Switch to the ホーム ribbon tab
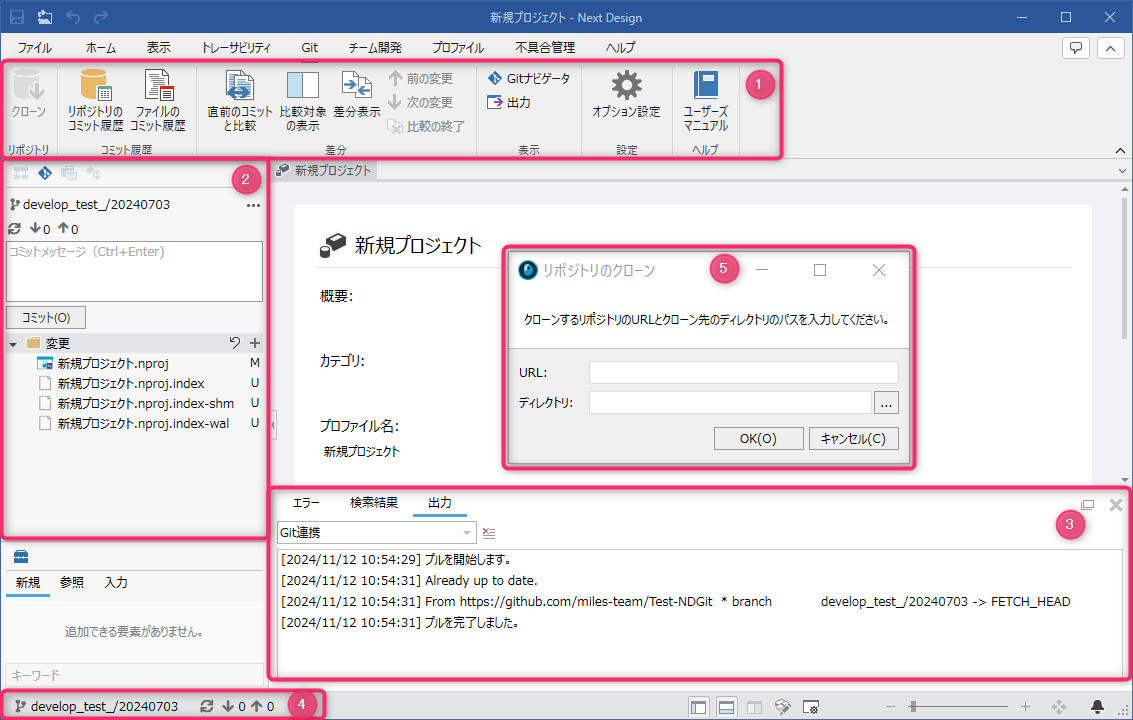This screenshot has width=1133, height=720. [100, 48]
